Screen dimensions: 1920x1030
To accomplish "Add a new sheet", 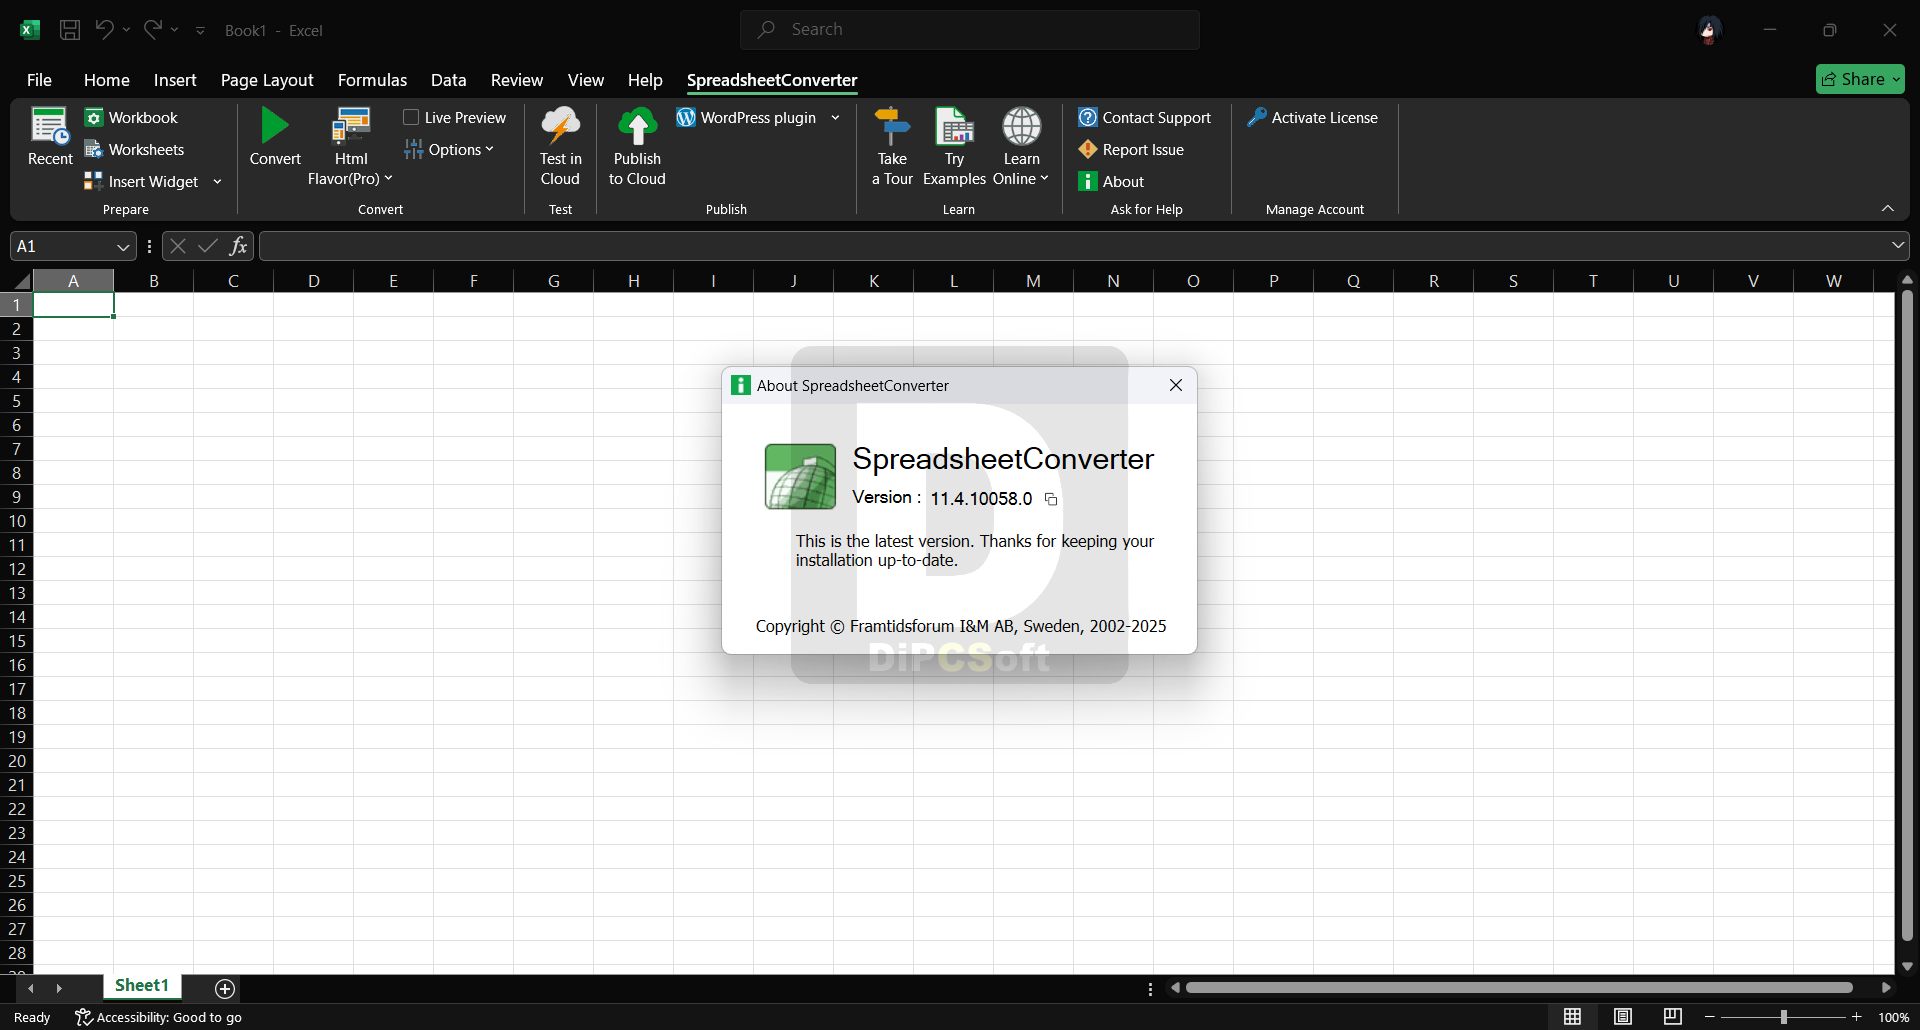I will 225,989.
